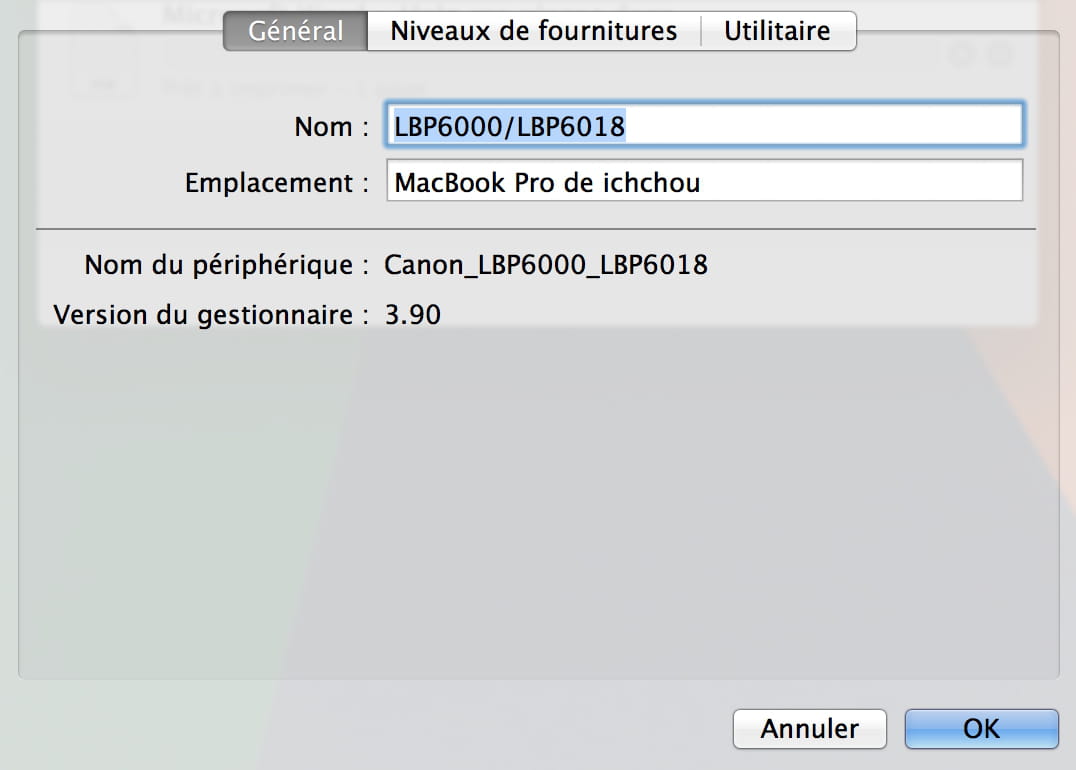The width and height of the screenshot is (1076, 770).
Task: Click the "Nom du périphérique" label
Action: 219,265
